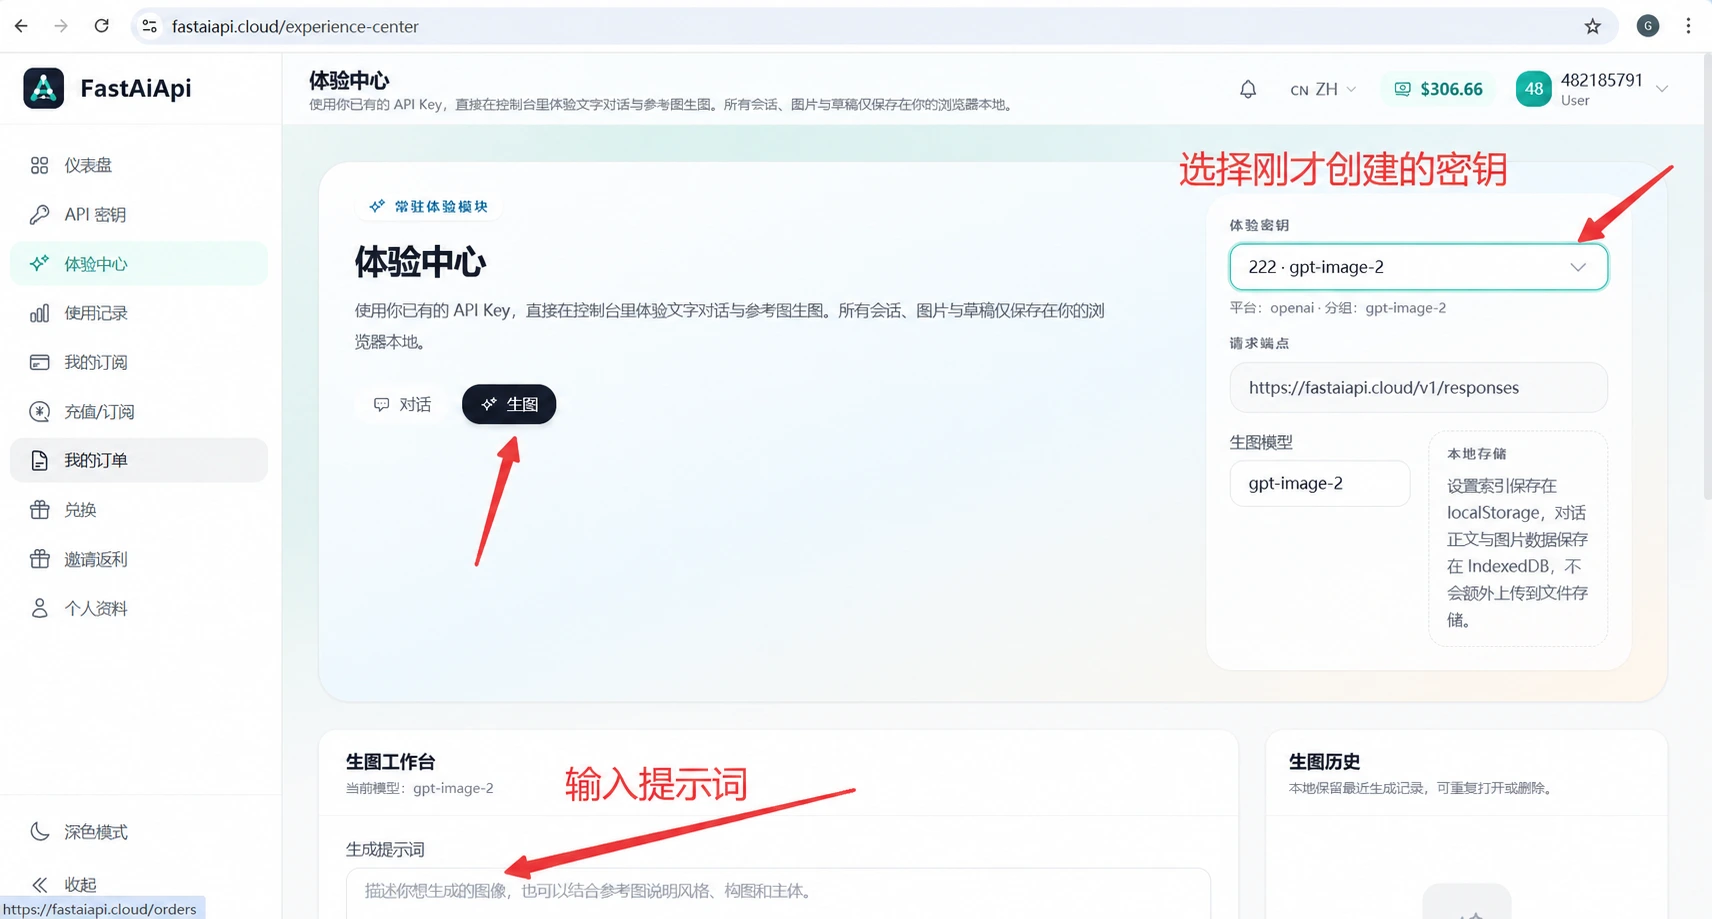The height and width of the screenshot is (919, 1712).
Task: Click the 个人资料 person icon
Action: click(x=39, y=608)
